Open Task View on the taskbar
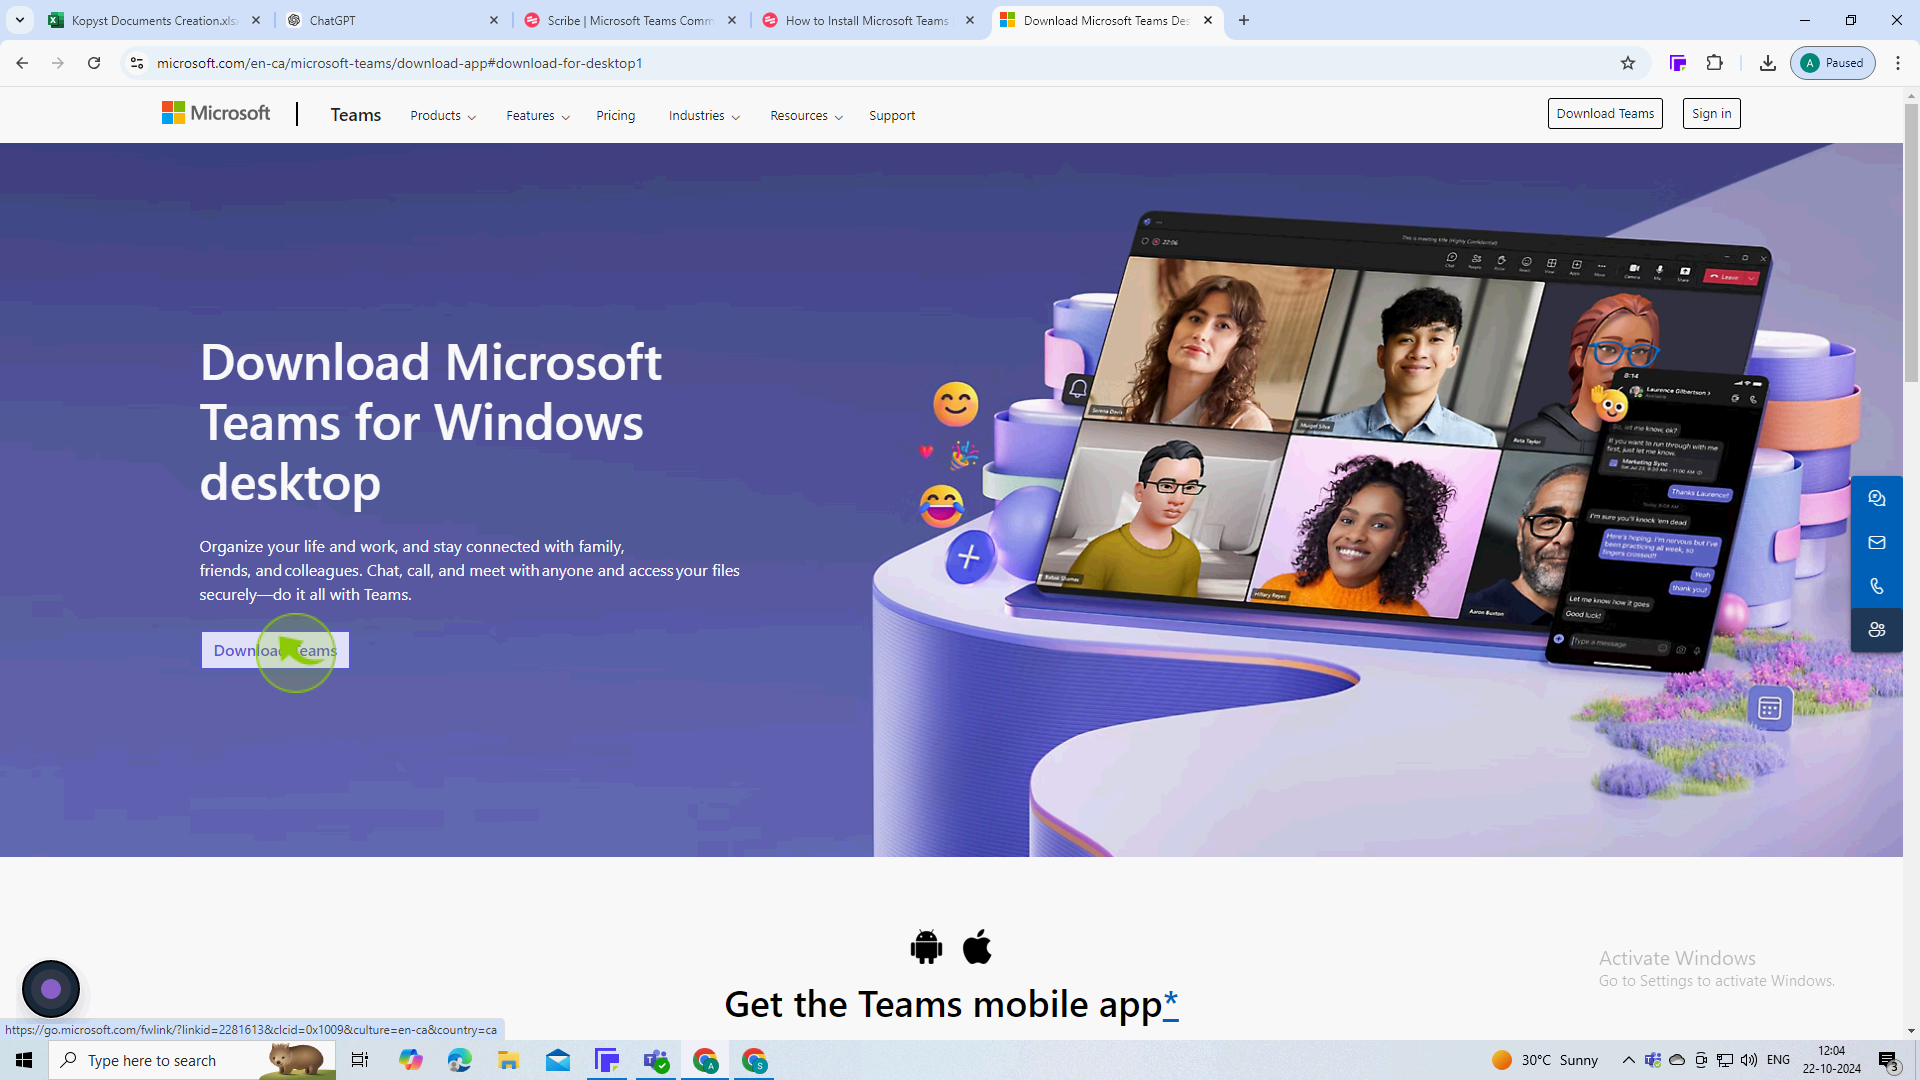The height and width of the screenshot is (1080, 1920). coord(360,1060)
